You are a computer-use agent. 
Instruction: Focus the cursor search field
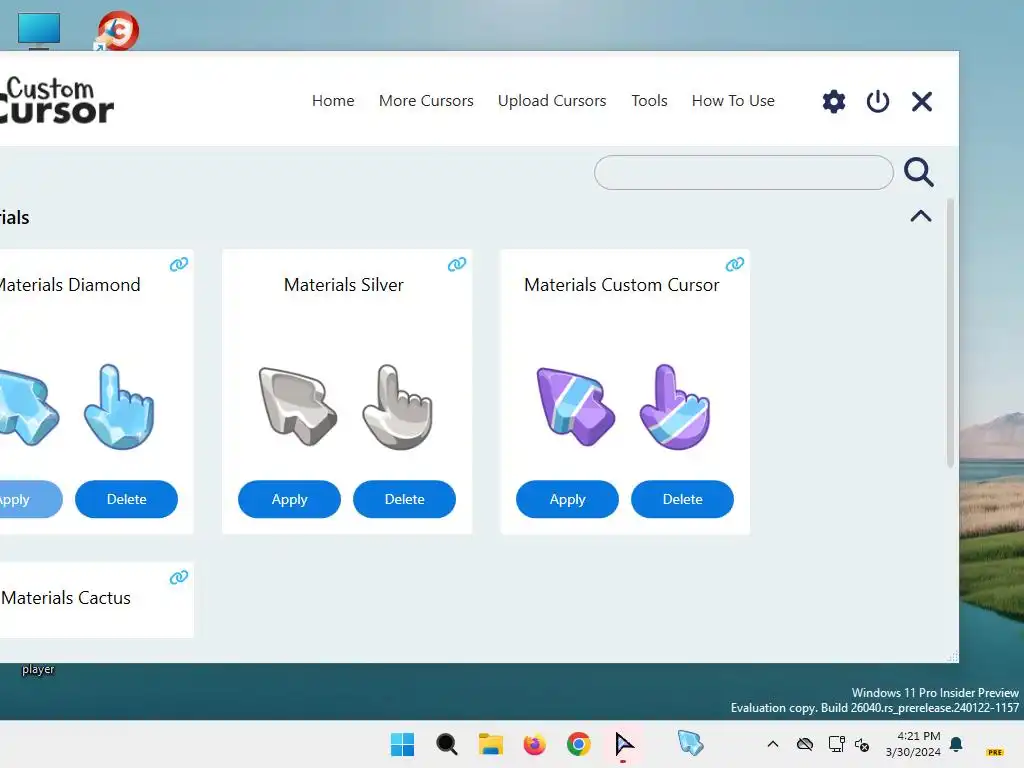tap(743, 172)
